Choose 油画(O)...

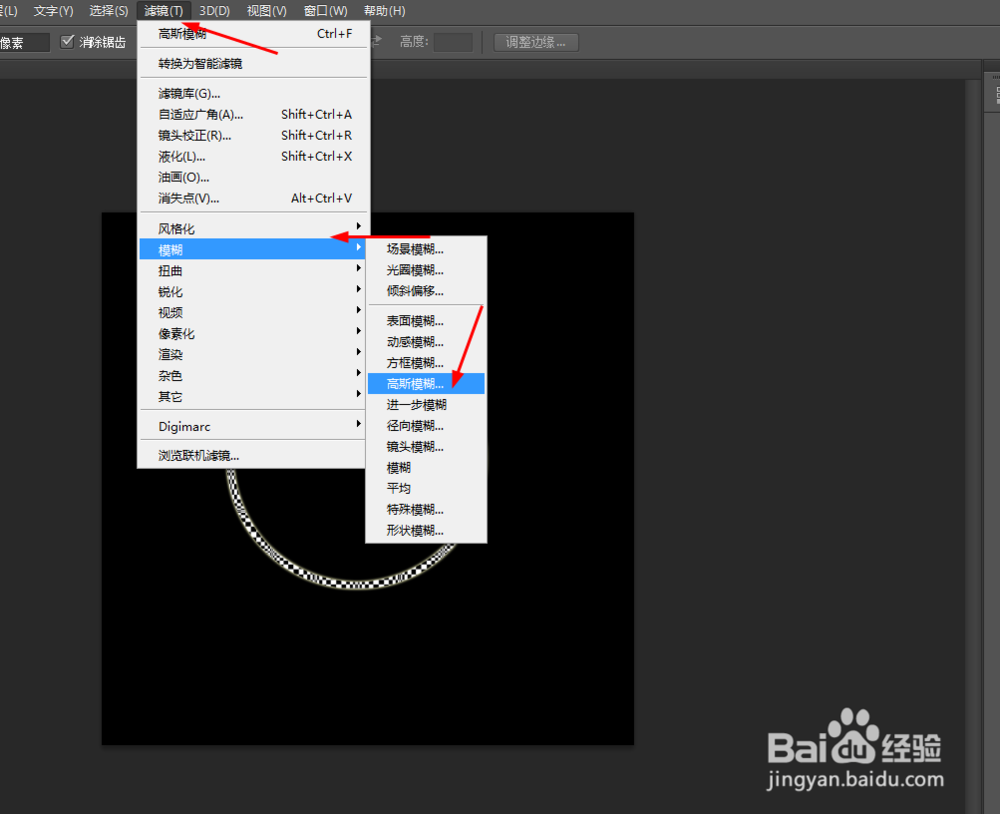tap(254, 177)
